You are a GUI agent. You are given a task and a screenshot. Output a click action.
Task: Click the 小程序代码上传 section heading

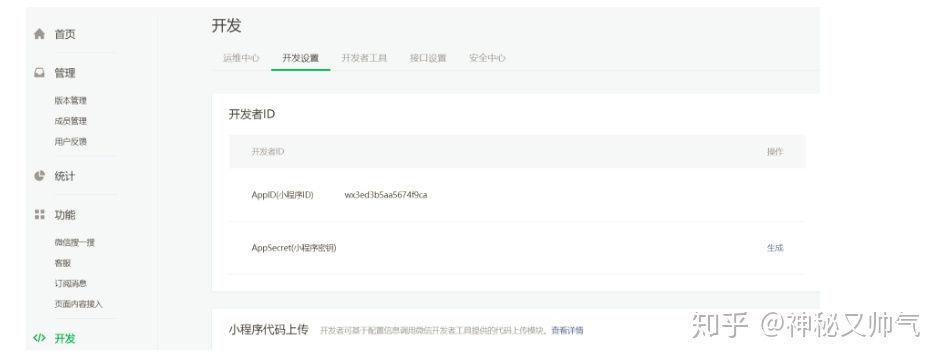click(269, 330)
